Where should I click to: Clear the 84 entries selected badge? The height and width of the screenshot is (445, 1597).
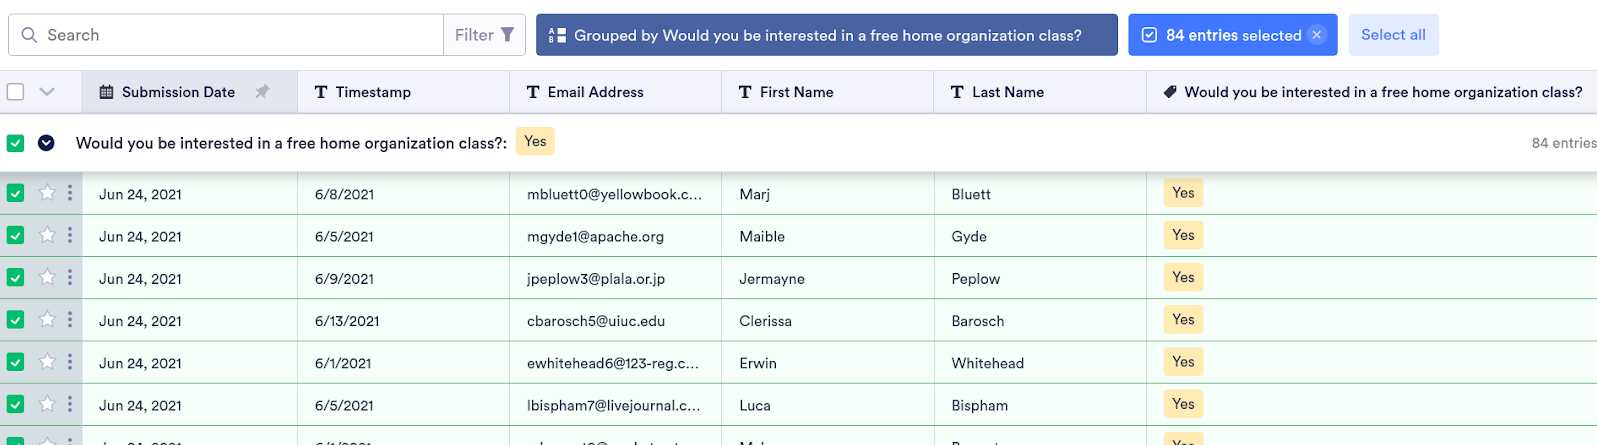(1317, 35)
